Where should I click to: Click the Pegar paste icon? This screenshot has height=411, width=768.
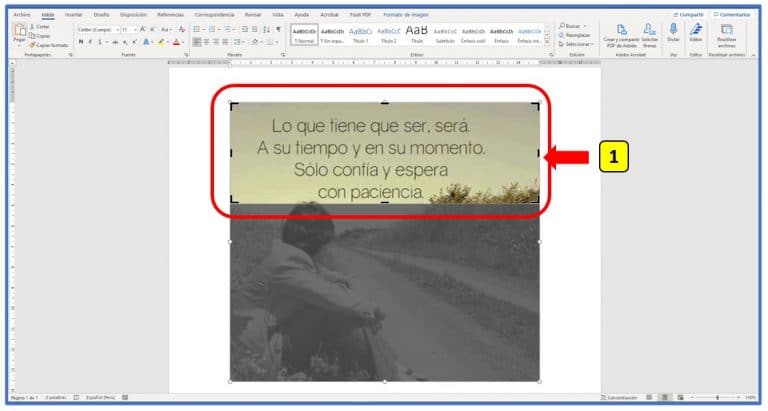[20, 31]
